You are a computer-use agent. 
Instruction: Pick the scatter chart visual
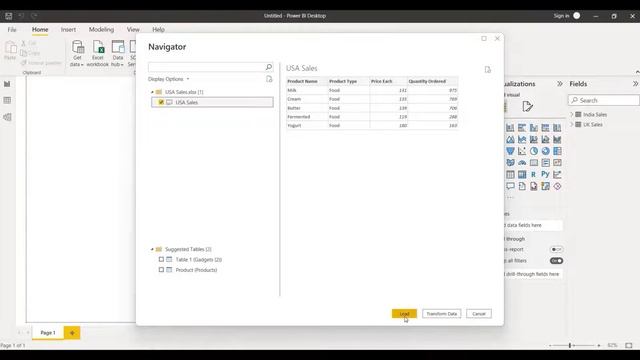pyautogui.click(x=522, y=151)
